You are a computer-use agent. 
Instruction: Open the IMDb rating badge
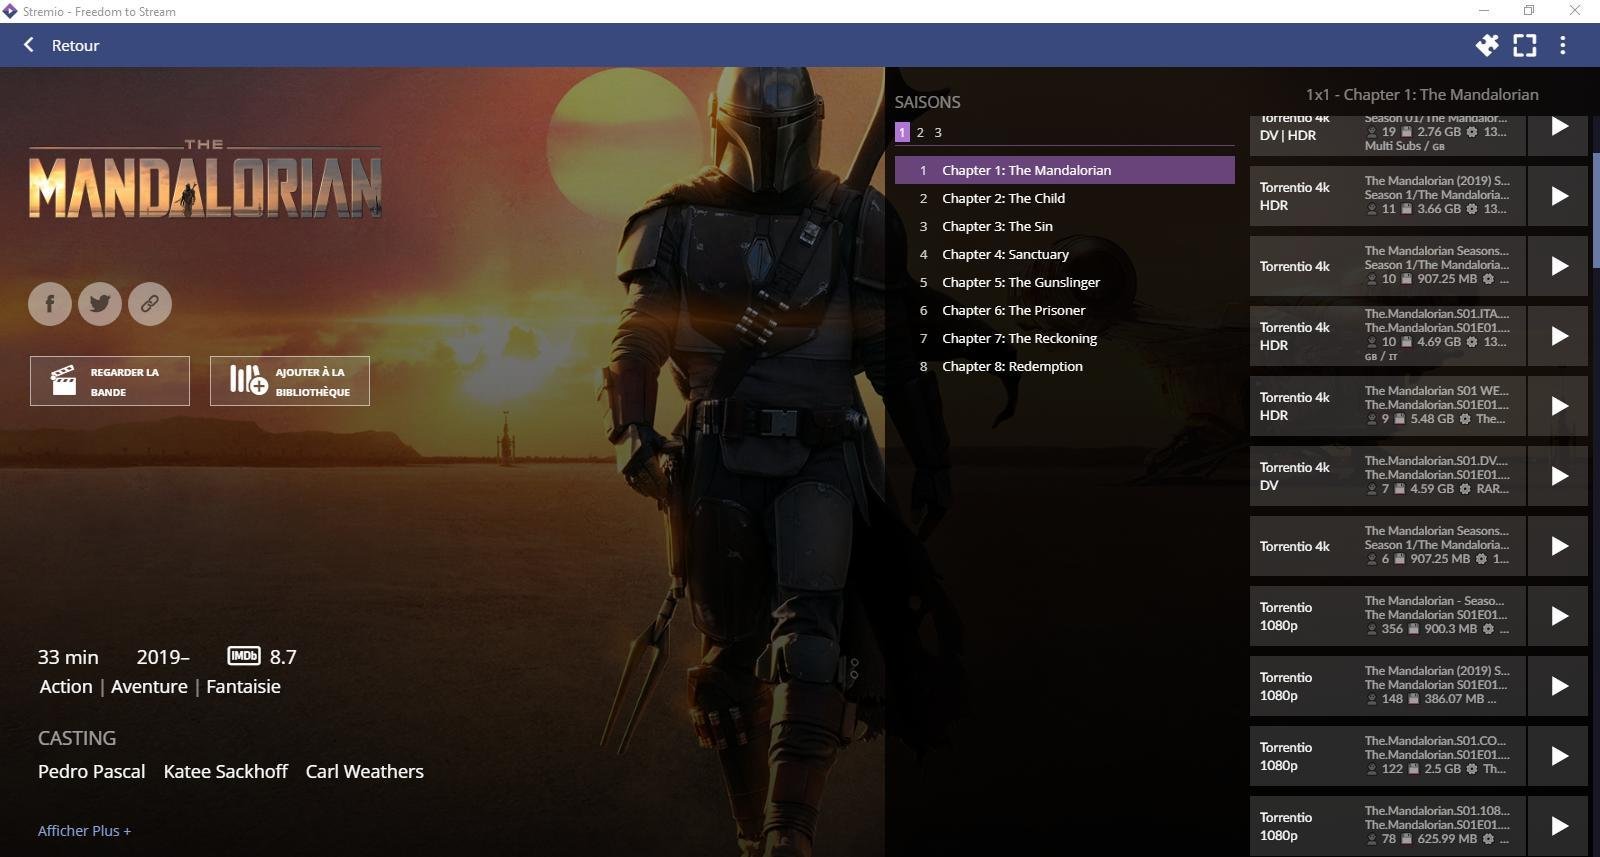point(244,656)
